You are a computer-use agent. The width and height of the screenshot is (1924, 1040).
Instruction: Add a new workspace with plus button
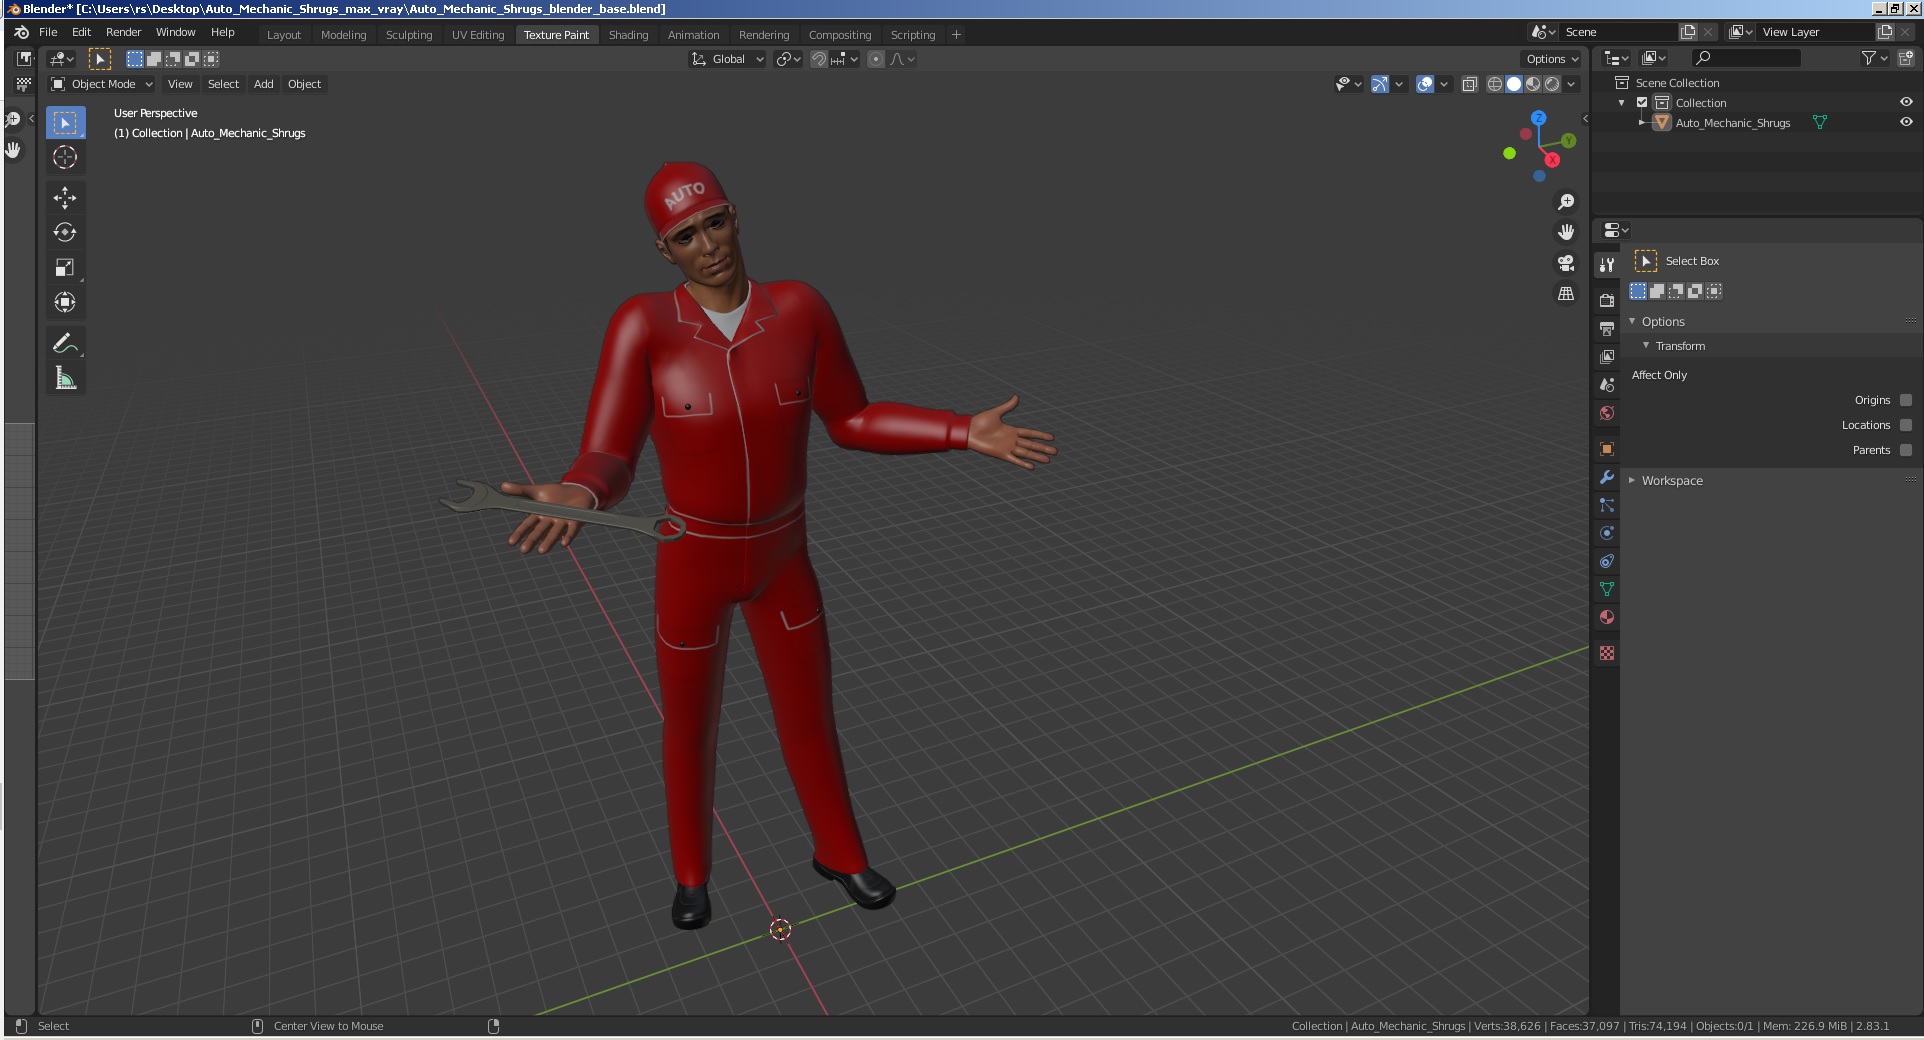[x=956, y=35]
